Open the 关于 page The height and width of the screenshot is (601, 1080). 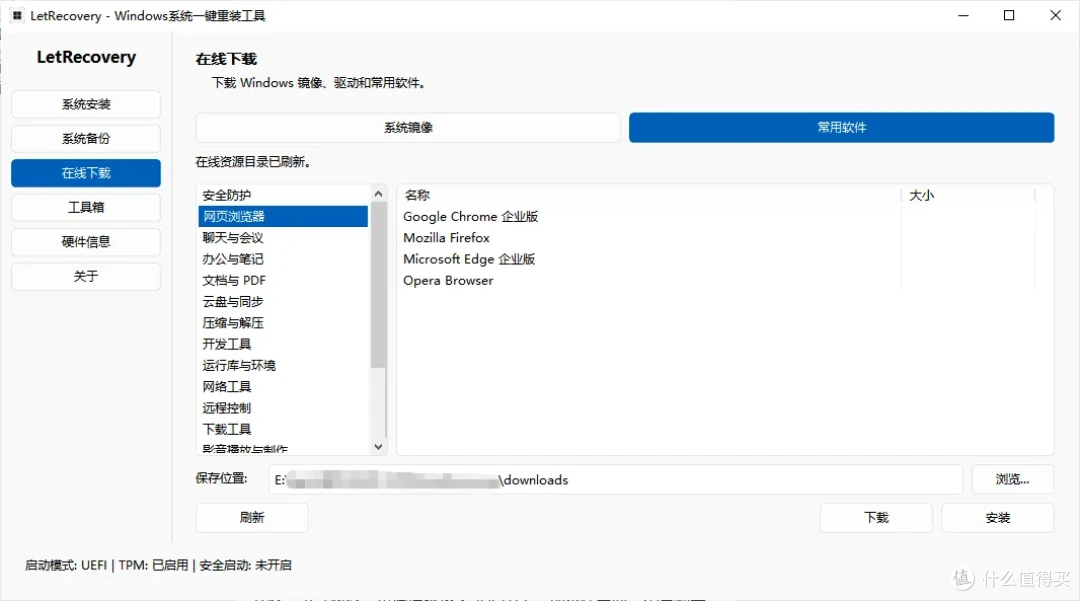86,276
